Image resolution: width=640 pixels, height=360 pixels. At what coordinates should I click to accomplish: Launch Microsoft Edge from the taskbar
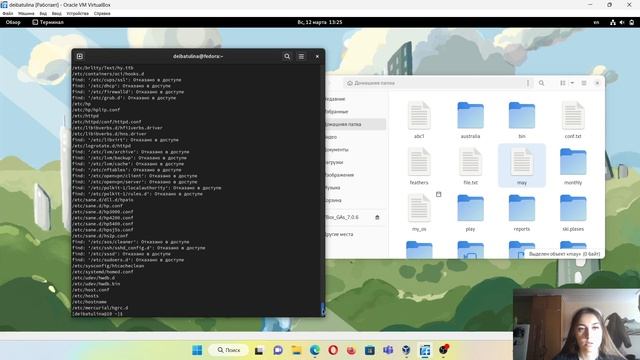[x=315, y=350]
